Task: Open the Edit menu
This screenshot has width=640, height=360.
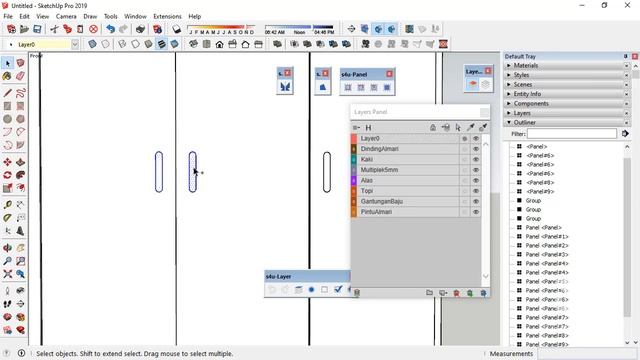Action: (24, 16)
